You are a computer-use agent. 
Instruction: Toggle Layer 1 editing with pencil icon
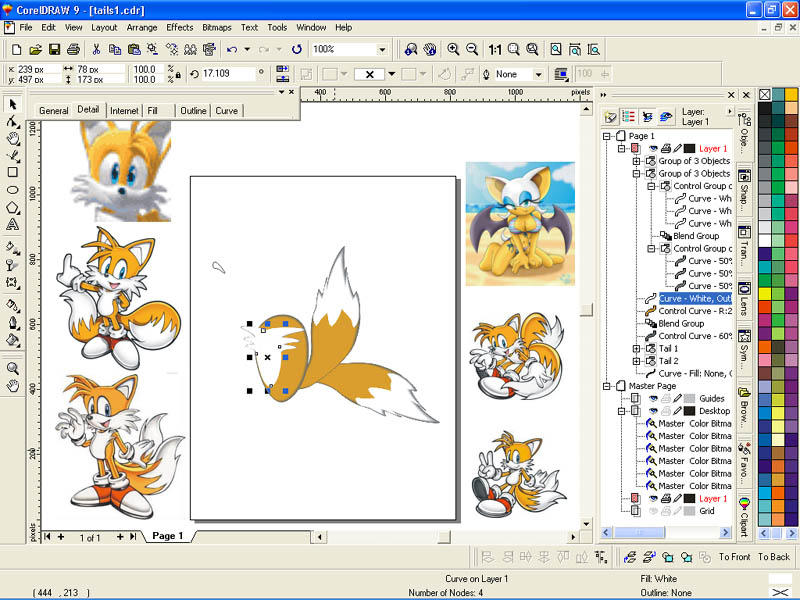coord(677,148)
